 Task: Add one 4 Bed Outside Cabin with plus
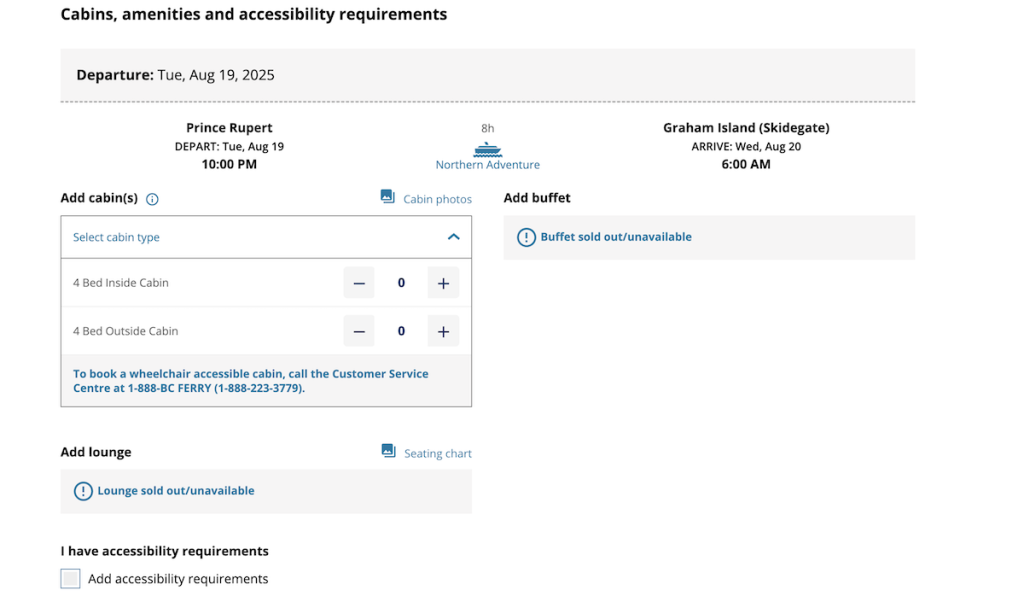443,331
